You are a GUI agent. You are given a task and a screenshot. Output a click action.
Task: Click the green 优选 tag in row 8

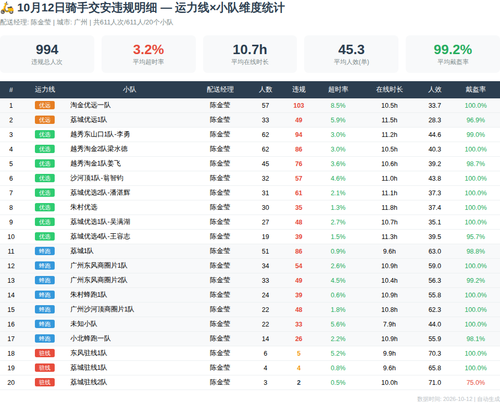(45, 207)
